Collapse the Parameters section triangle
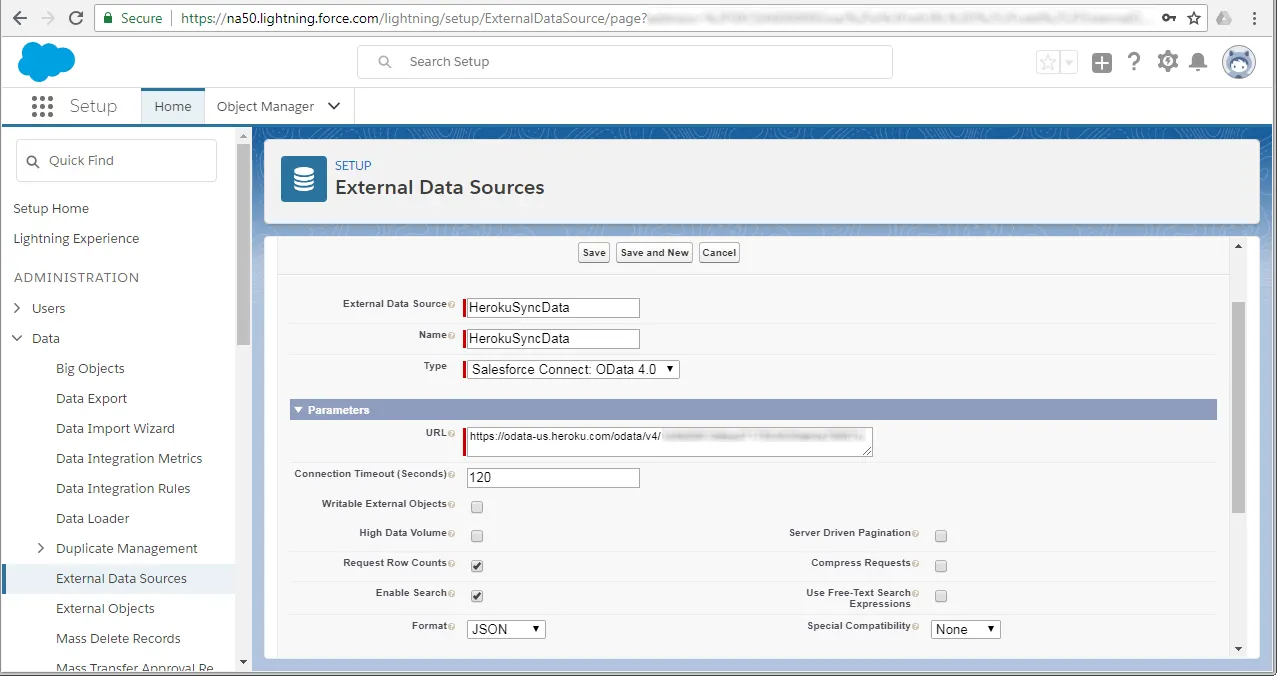 [298, 410]
